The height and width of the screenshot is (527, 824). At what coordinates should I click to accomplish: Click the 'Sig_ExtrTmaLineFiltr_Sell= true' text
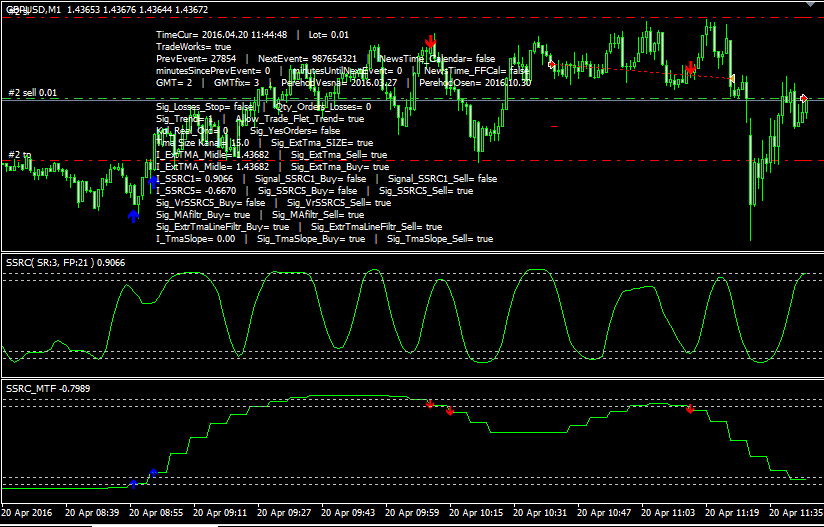(x=376, y=227)
